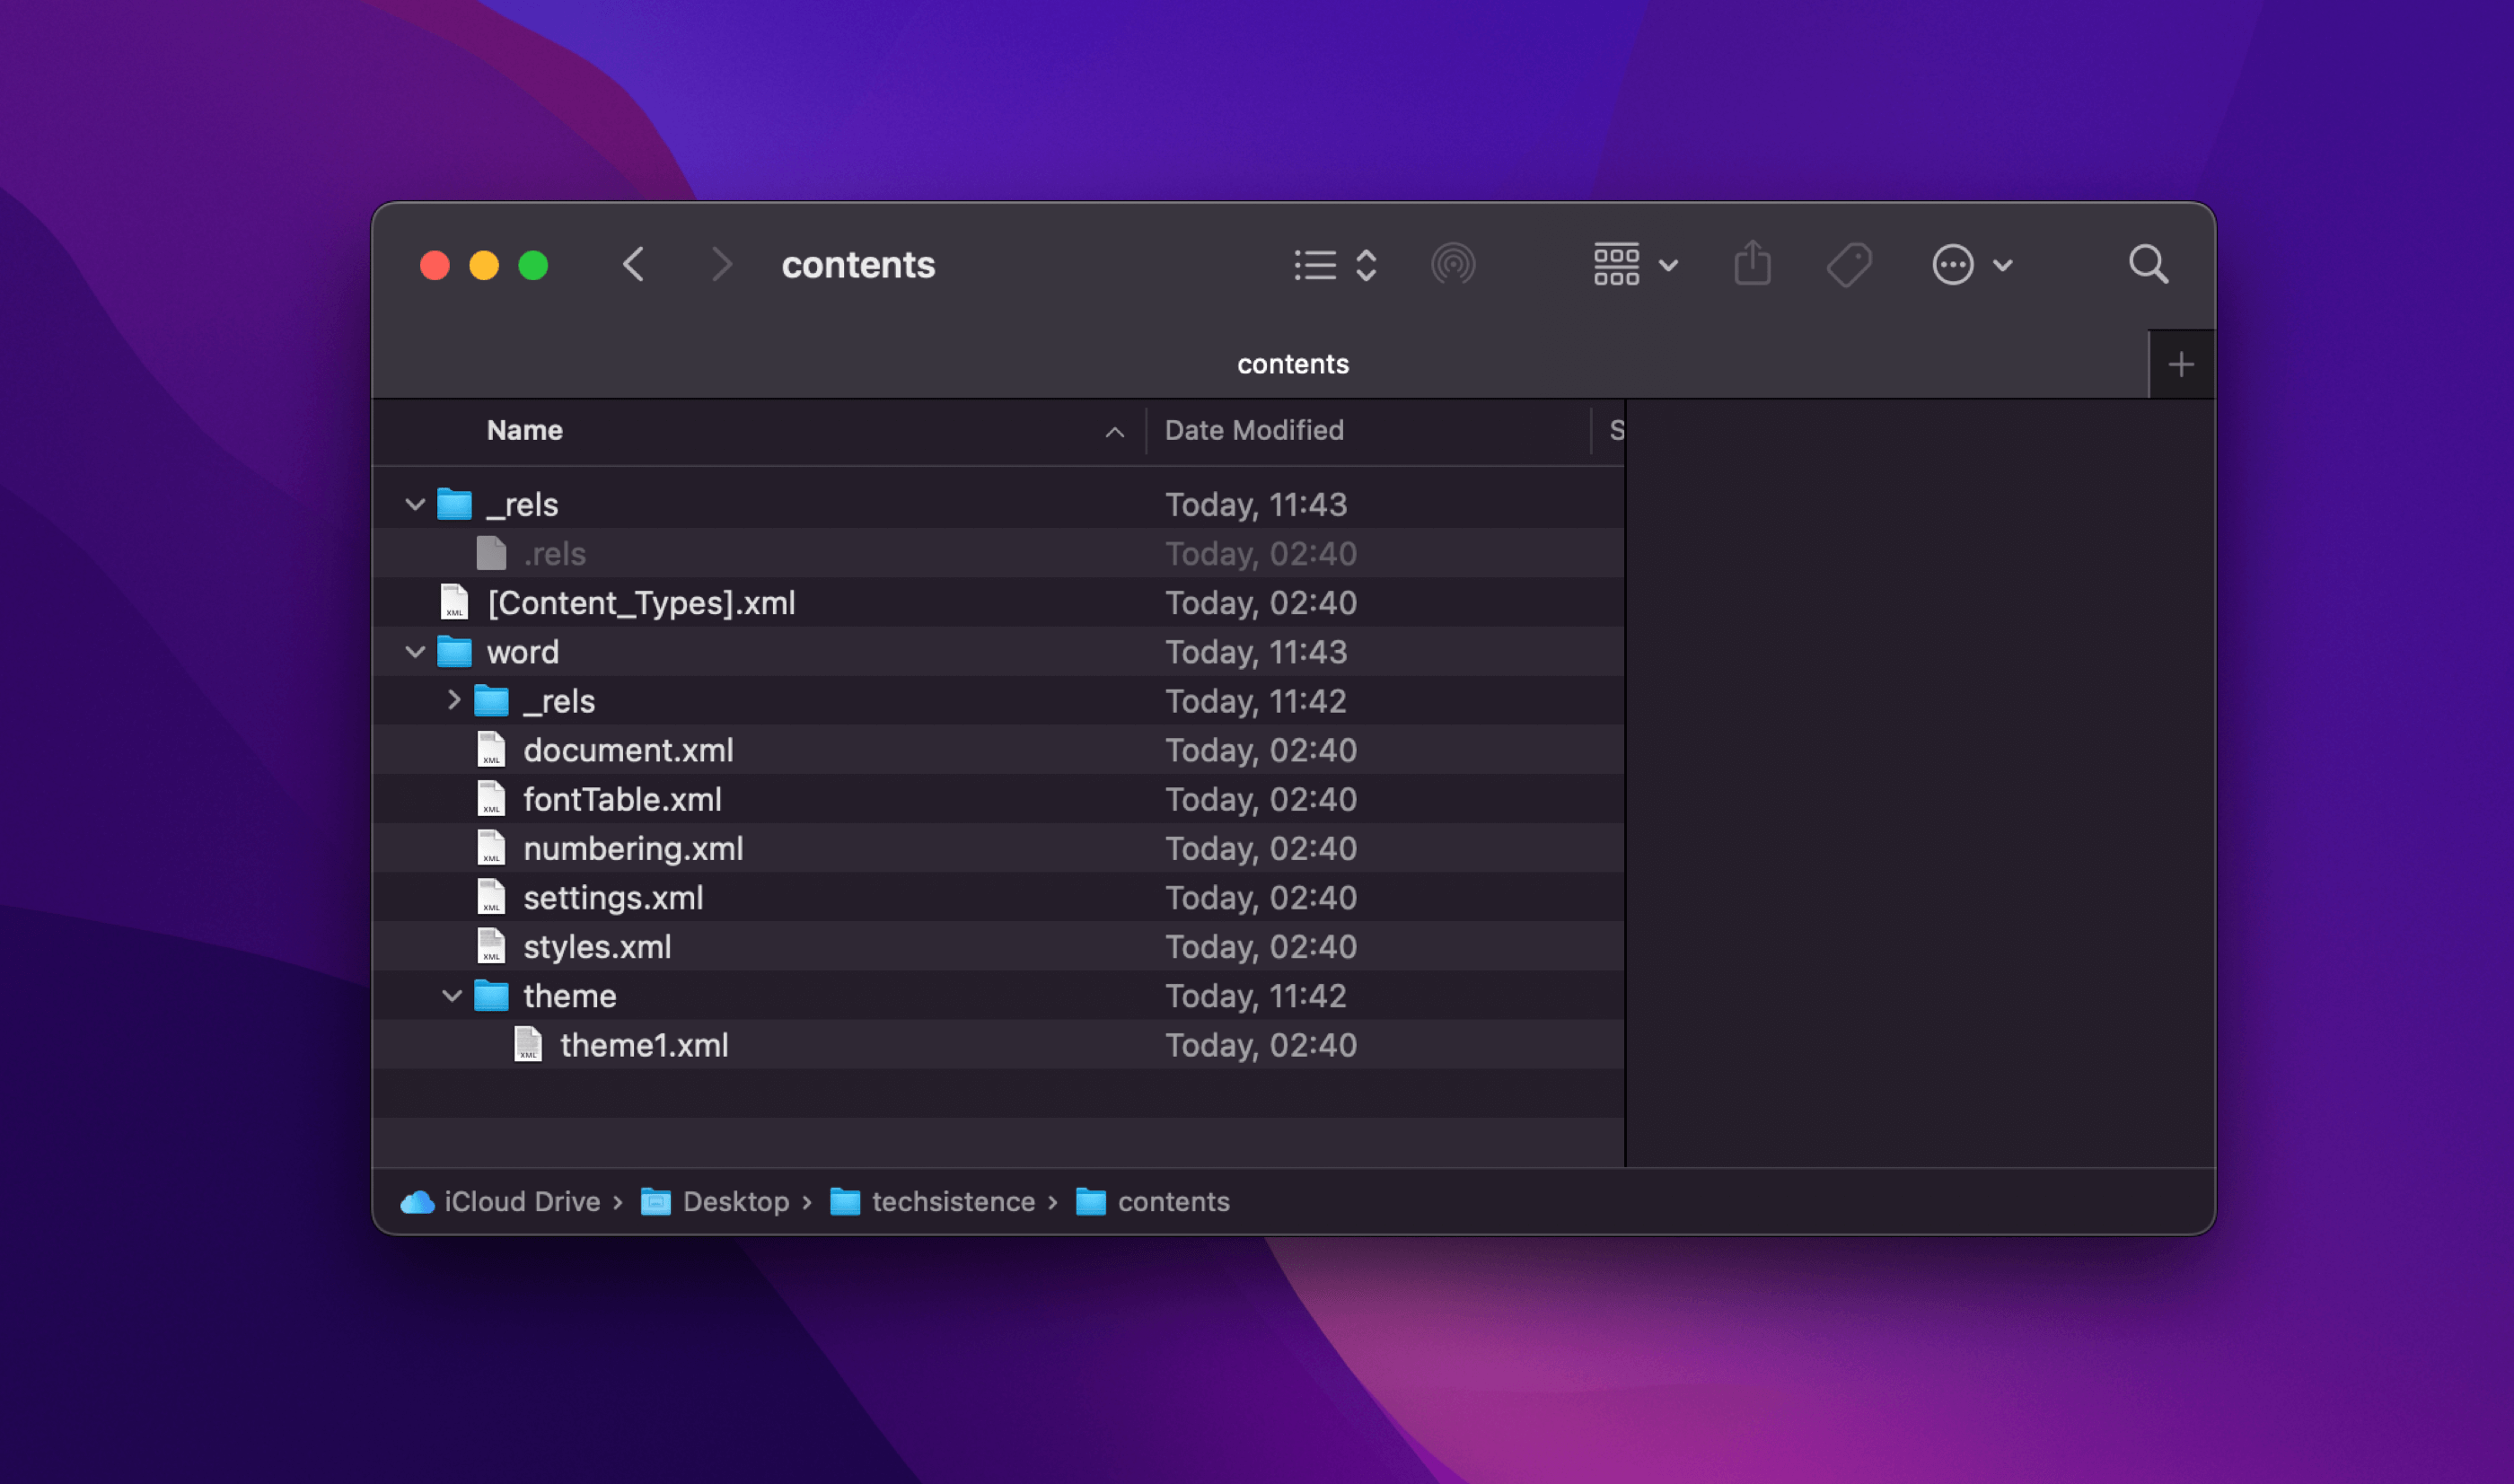The image size is (2514, 1484).
Task: Select the document.xml file
Action: click(628, 750)
